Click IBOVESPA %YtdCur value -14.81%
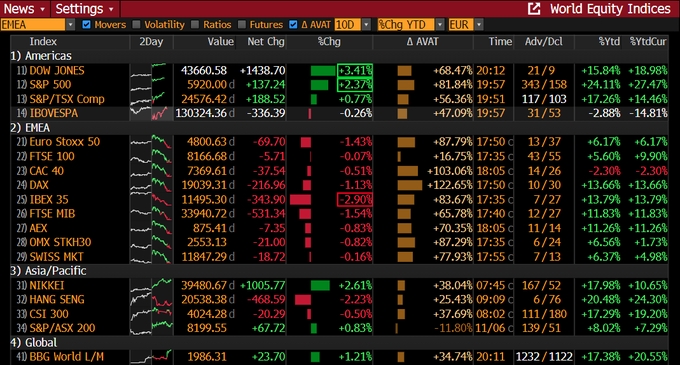Screen dimensions: 680x365 (648, 113)
